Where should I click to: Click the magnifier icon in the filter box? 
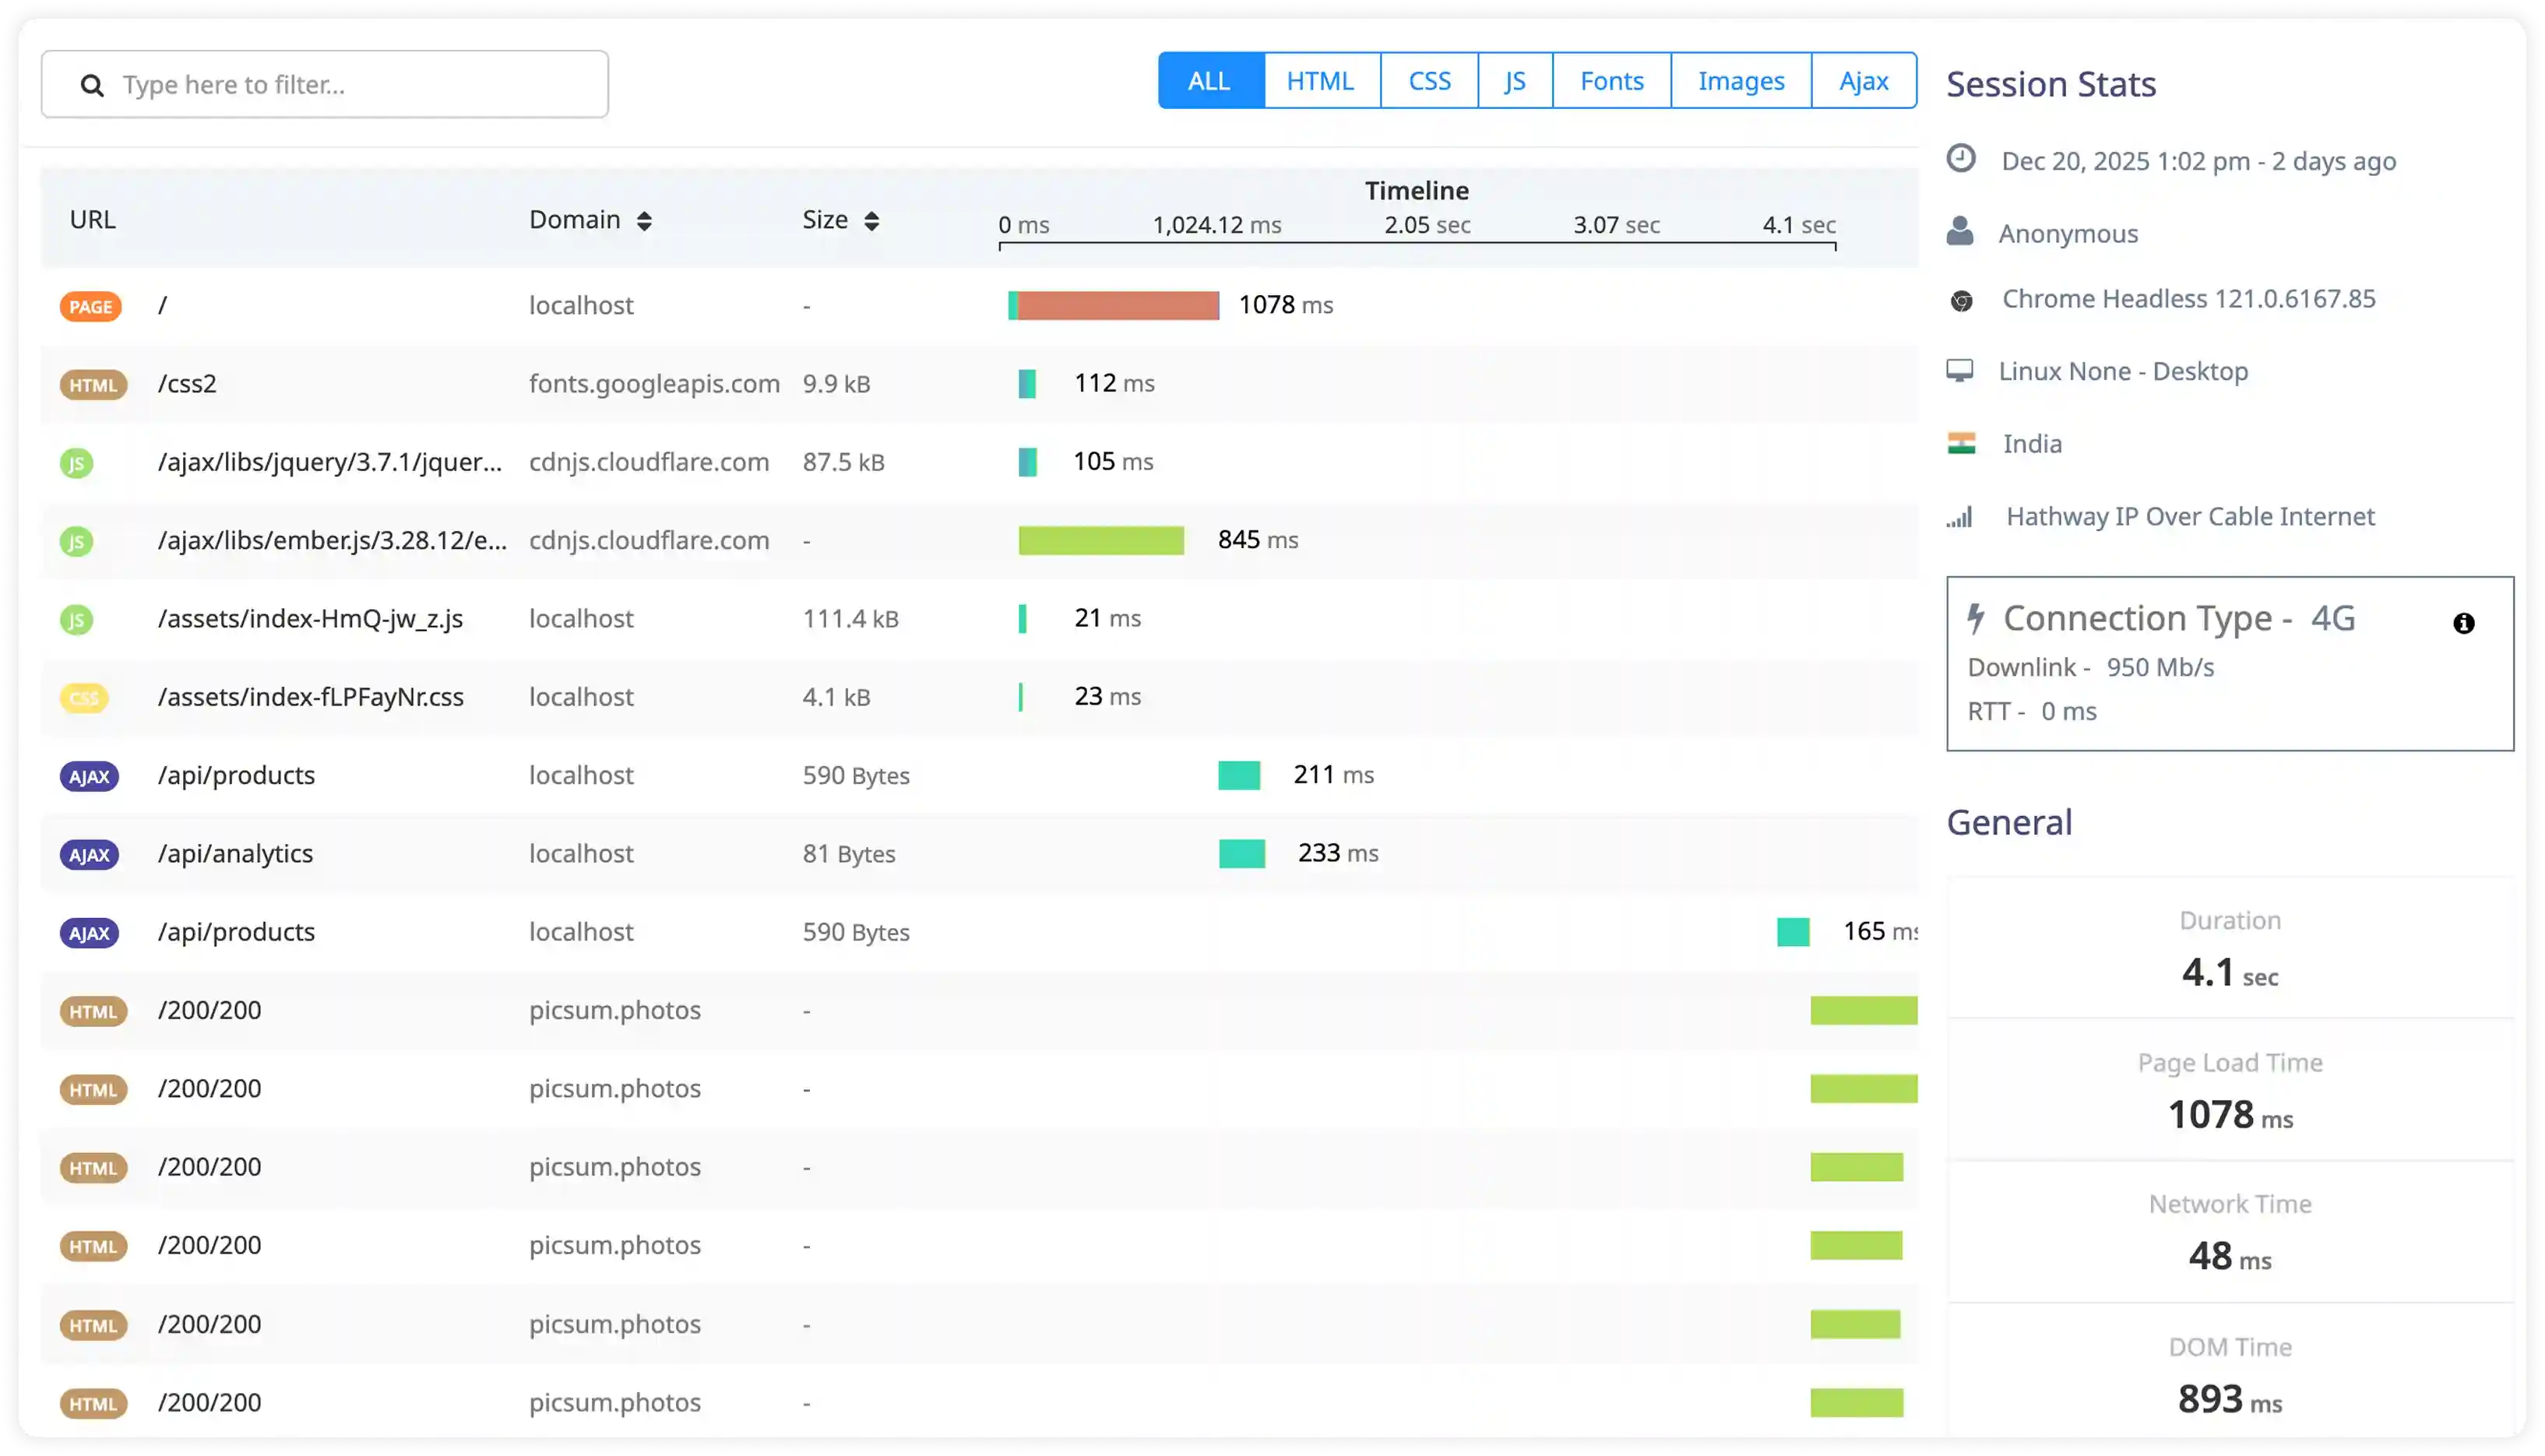(x=92, y=84)
